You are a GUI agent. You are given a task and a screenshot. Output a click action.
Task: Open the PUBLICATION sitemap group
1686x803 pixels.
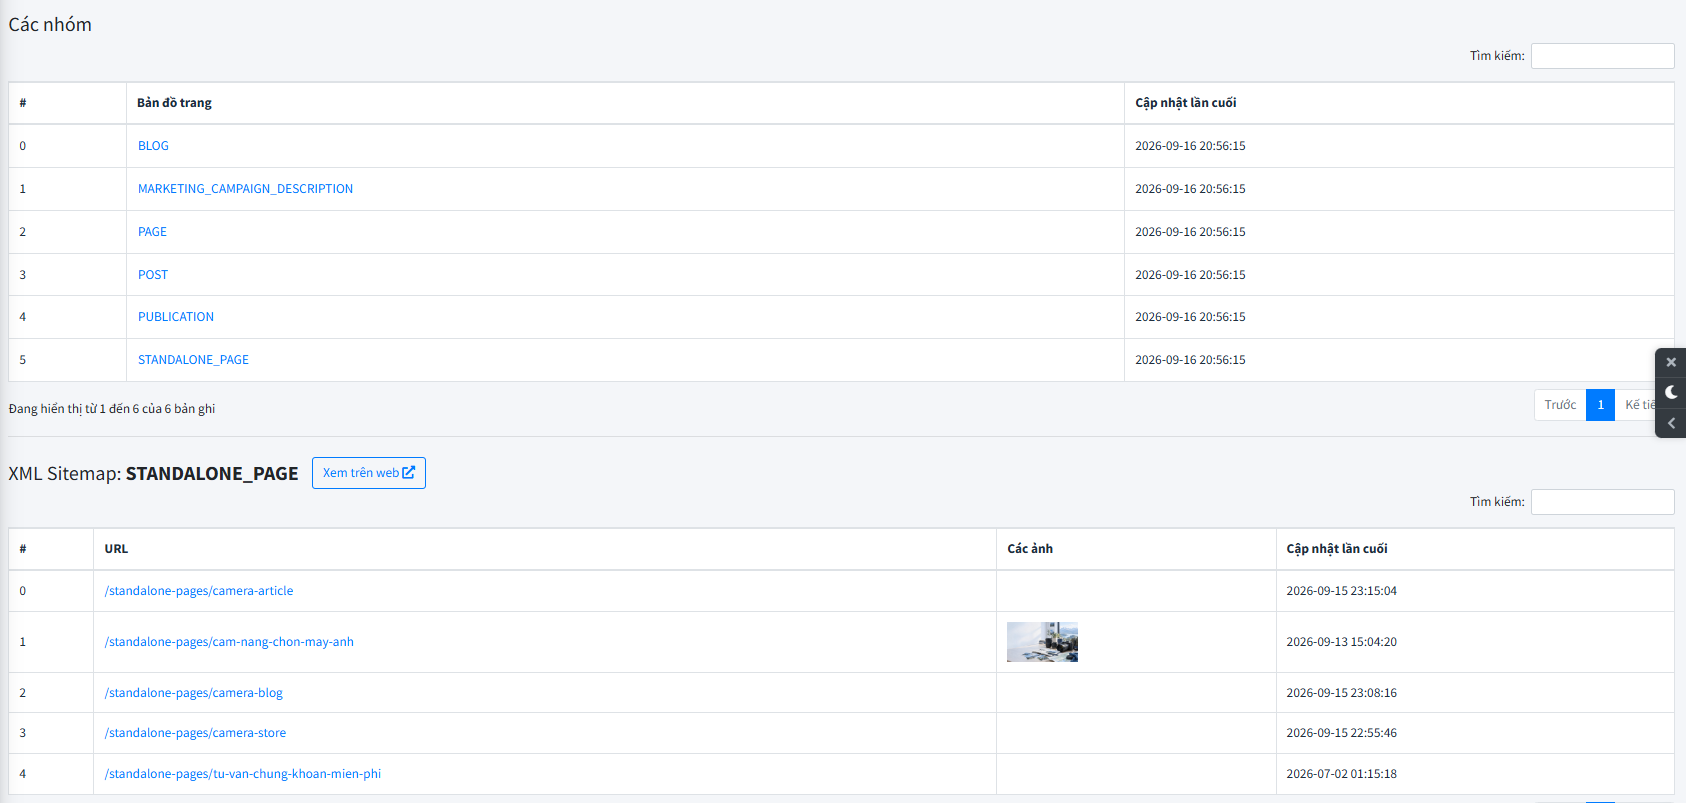[x=176, y=317]
